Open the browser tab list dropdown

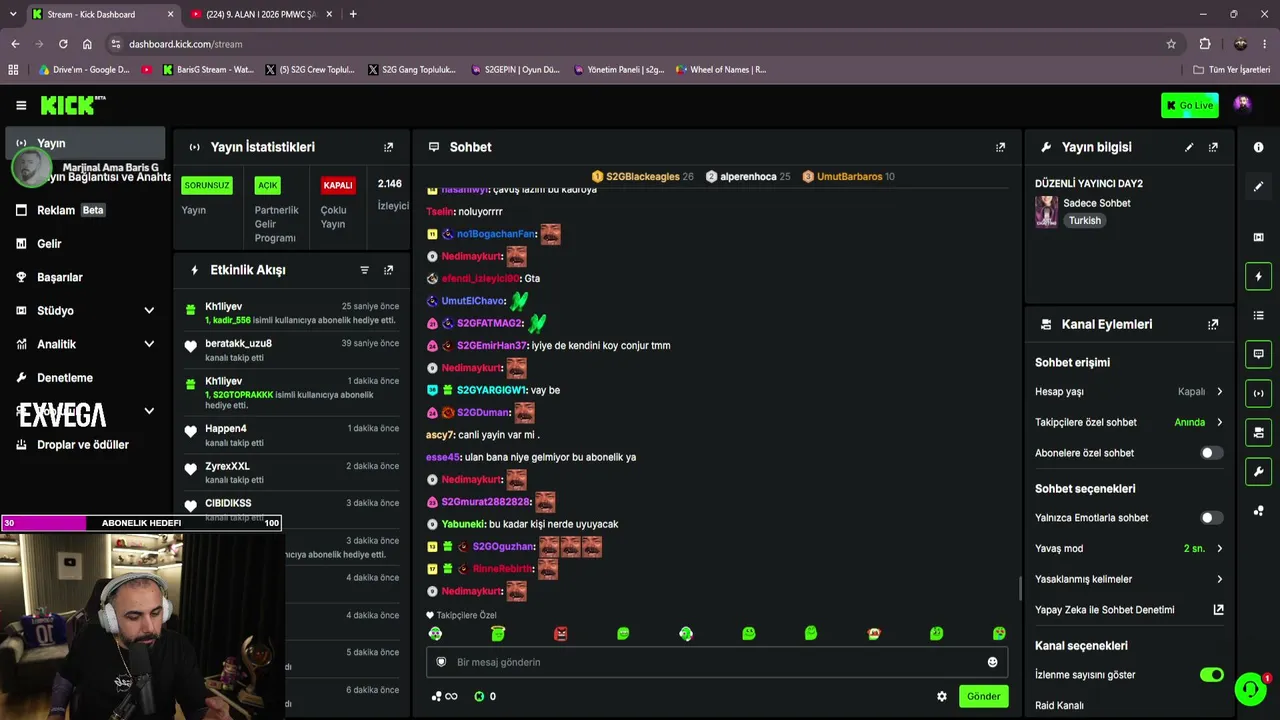click(x=13, y=14)
